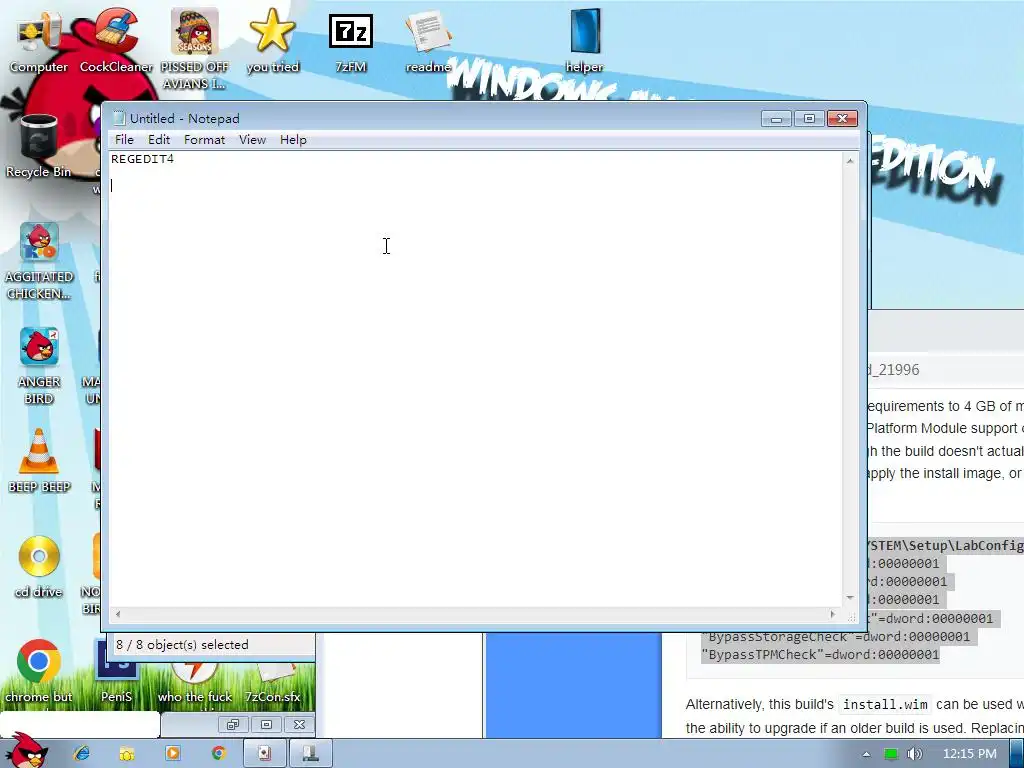Select the cd drive disc icon
The height and width of the screenshot is (768, 1024).
(39, 566)
